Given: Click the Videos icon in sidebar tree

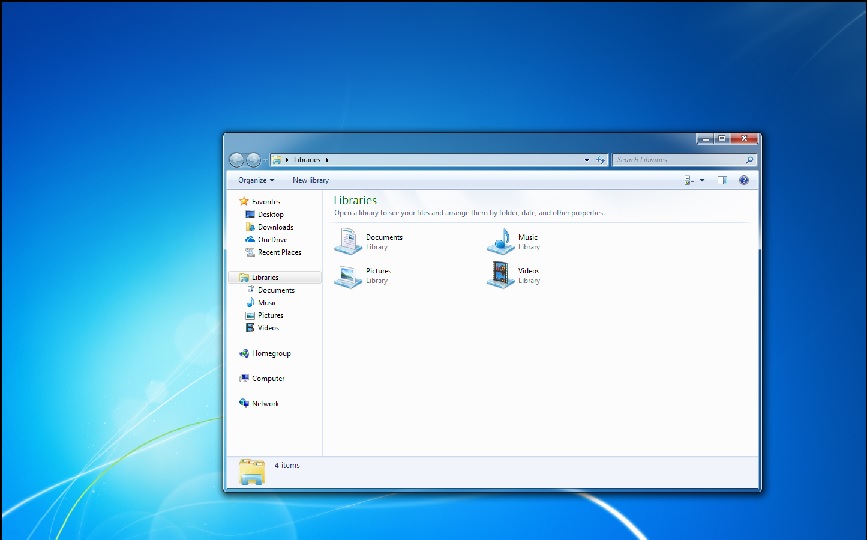Looking at the screenshot, I should (x=250, y=328).
